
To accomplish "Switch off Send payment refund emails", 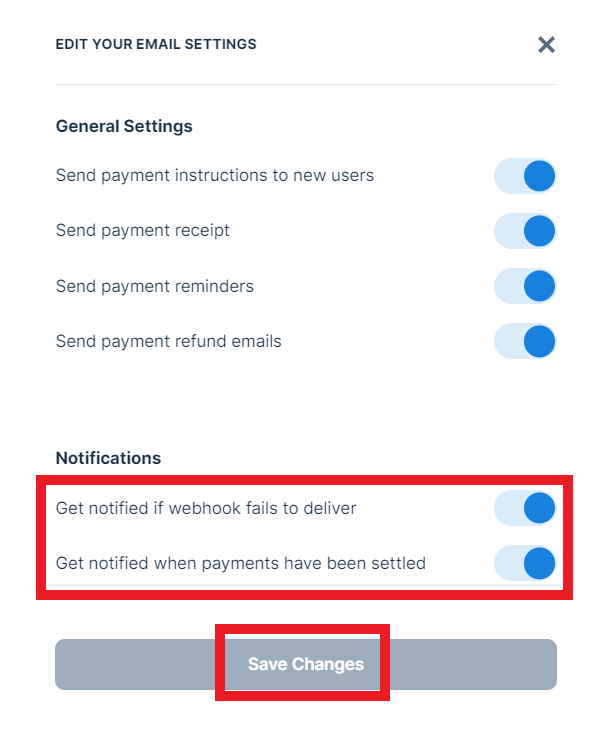I will (525, 341).
